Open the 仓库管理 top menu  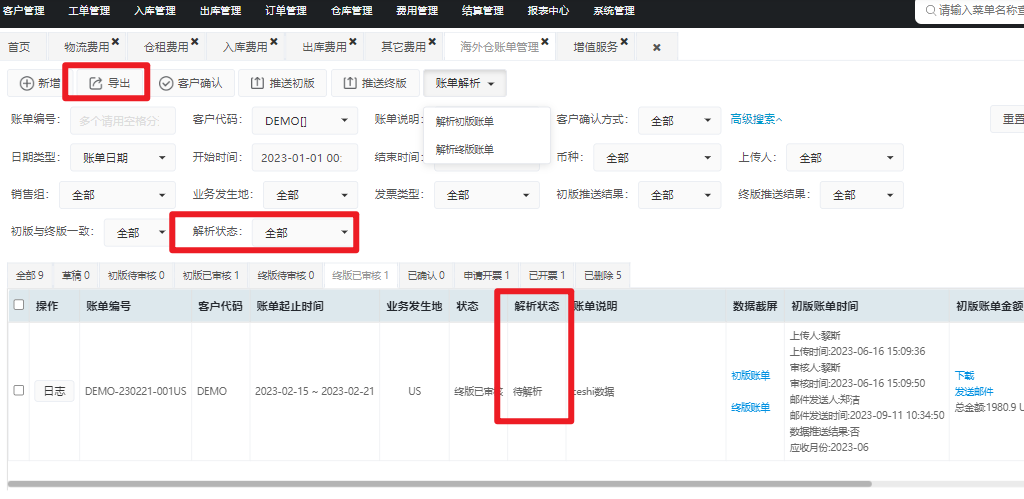pos(351,11)
